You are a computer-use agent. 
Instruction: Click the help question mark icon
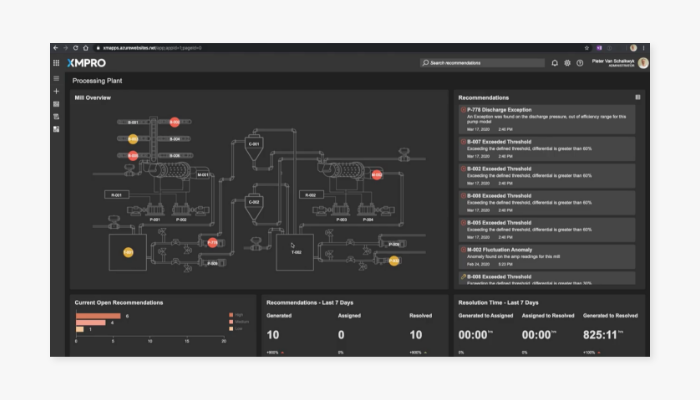[579, 63]
